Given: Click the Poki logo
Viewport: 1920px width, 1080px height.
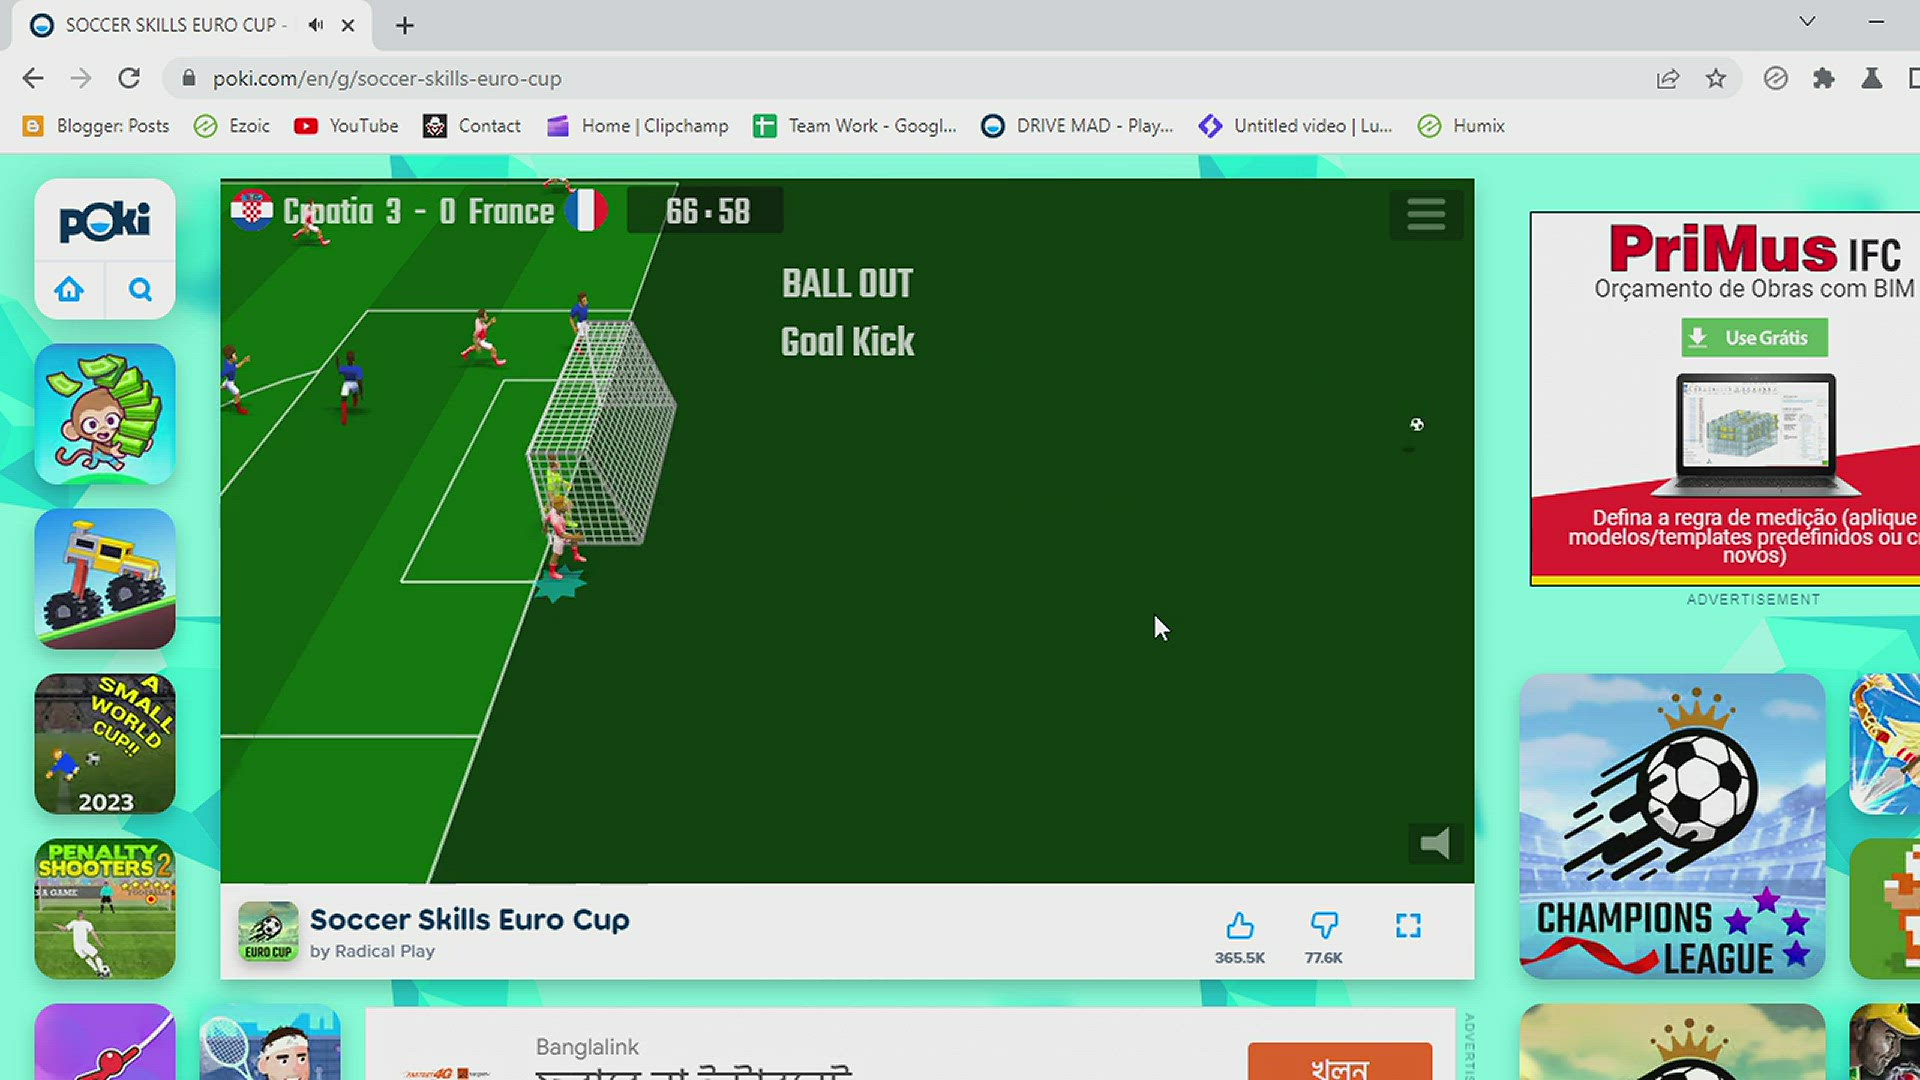Looking at the screenshot, I should coord(105,221).
